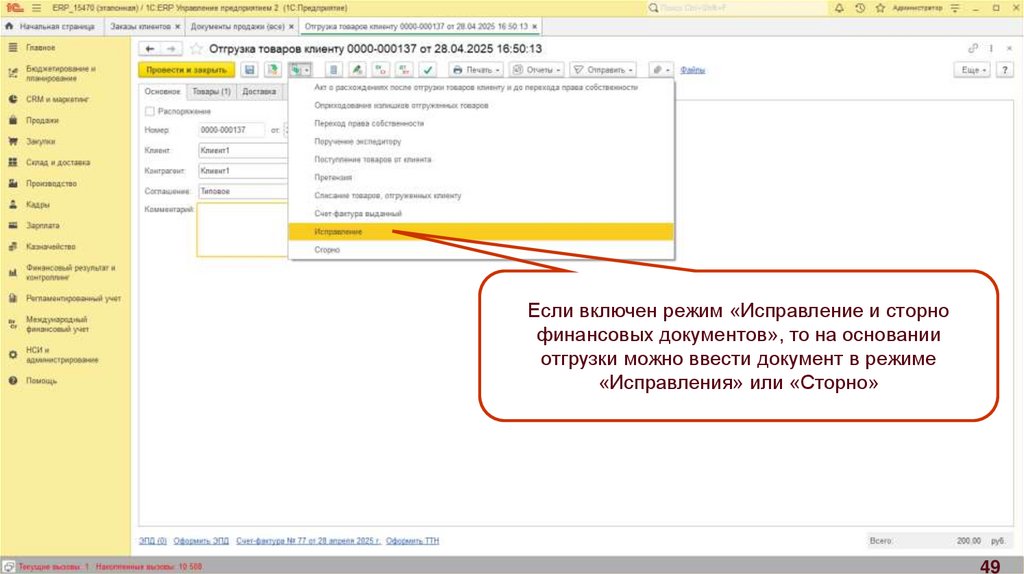
Task: Click the document movements list icon
Action: [x=334, y=69]
